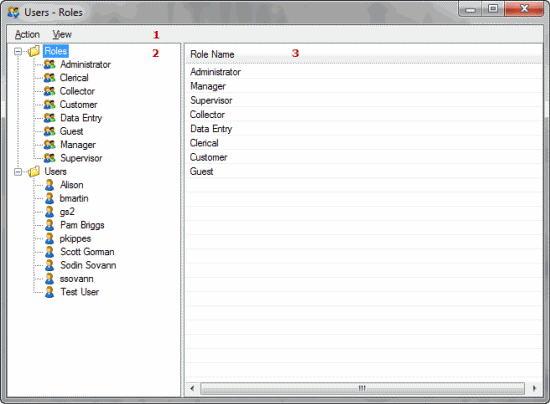550x404 pixels.
Task: Collapse the Roles tree node
Action: (18, 52)
